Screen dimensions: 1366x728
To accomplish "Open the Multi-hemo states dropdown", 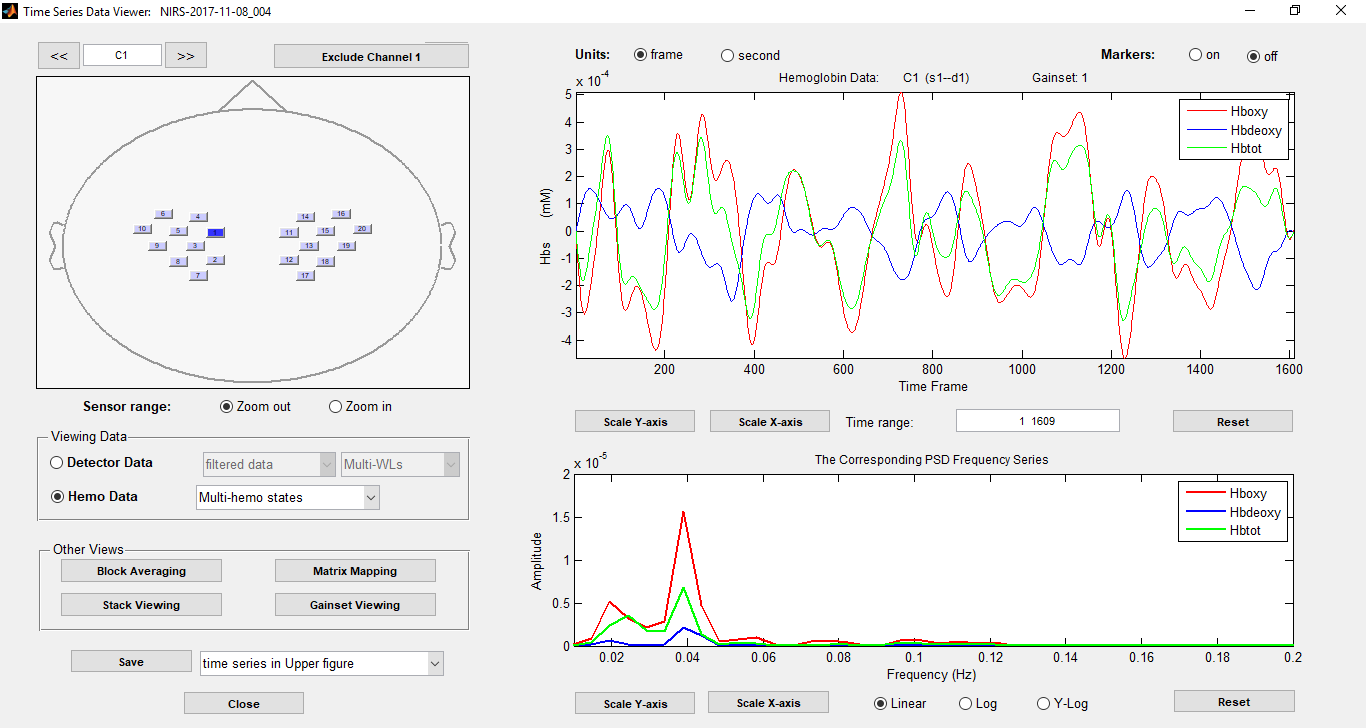I will coord(370,497).
